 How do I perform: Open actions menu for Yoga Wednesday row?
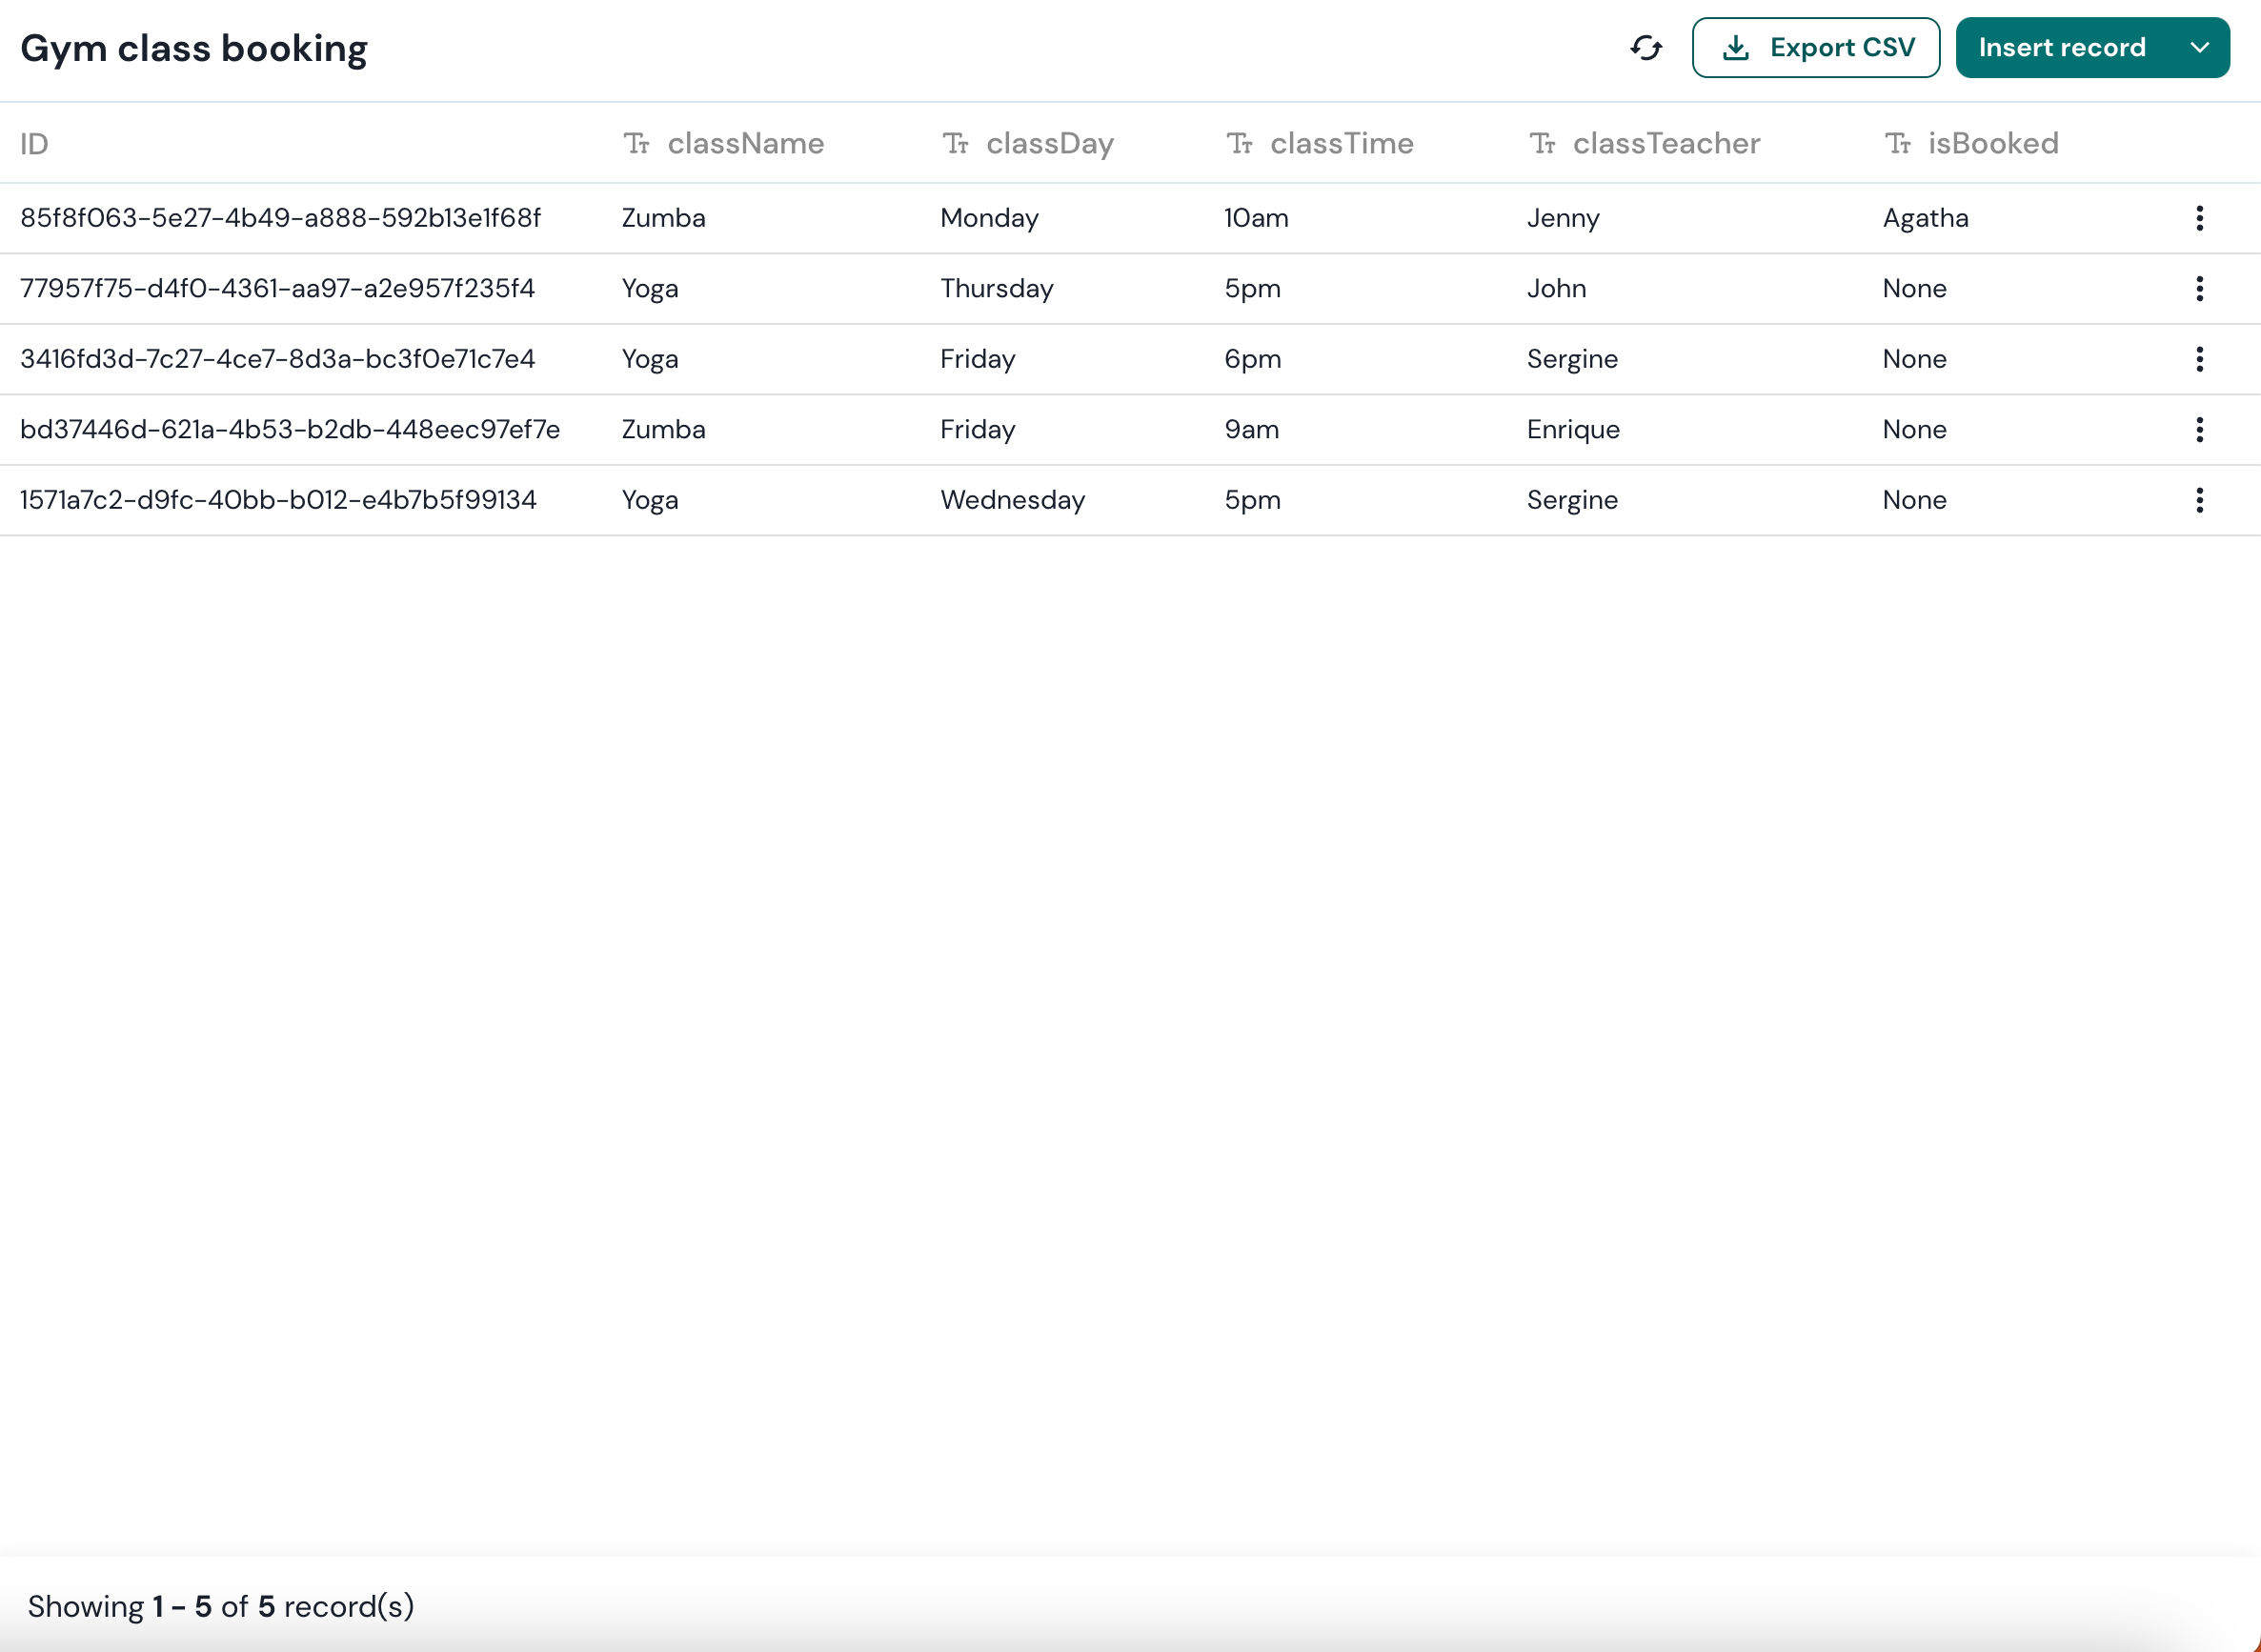click(x=2199, y=500)
